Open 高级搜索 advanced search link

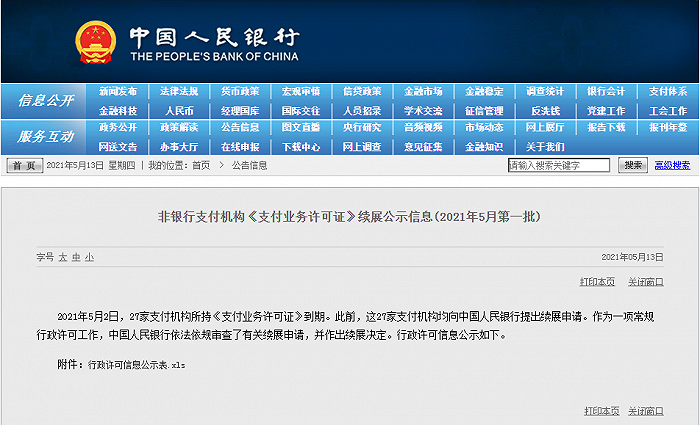pyautogui.click(x=672, y=166)
